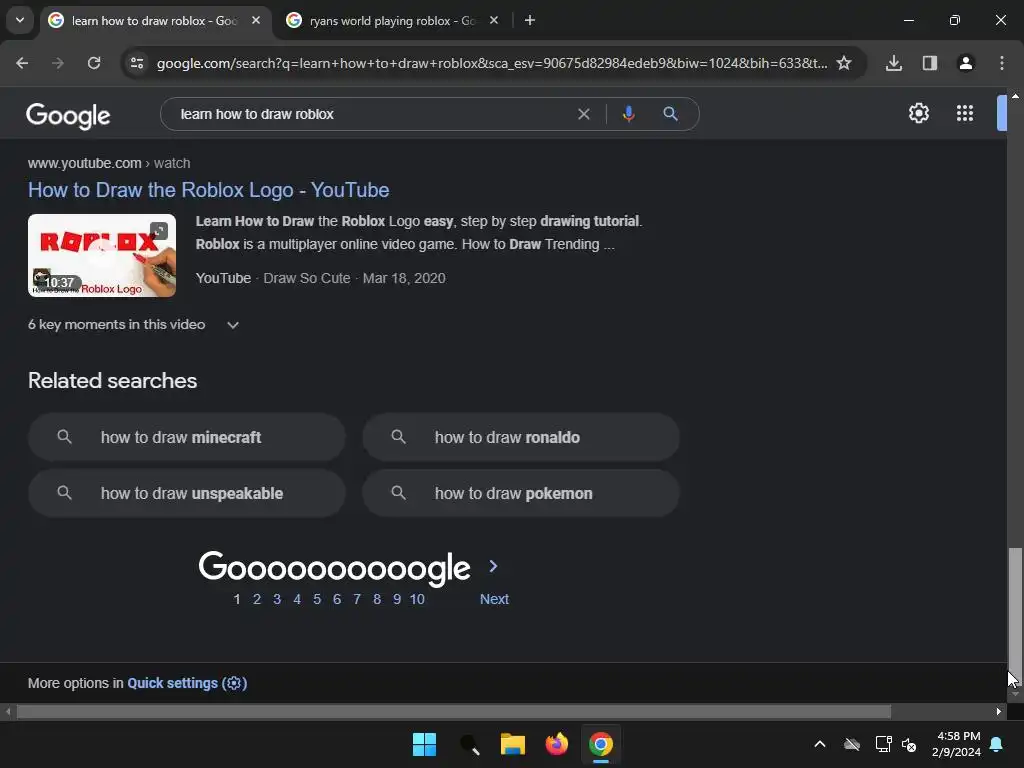The height and width of the screenshot is (768, 1024).
Task: Search 'how to draw minecraft' related suggestion
Action: [x=187, y=437]
